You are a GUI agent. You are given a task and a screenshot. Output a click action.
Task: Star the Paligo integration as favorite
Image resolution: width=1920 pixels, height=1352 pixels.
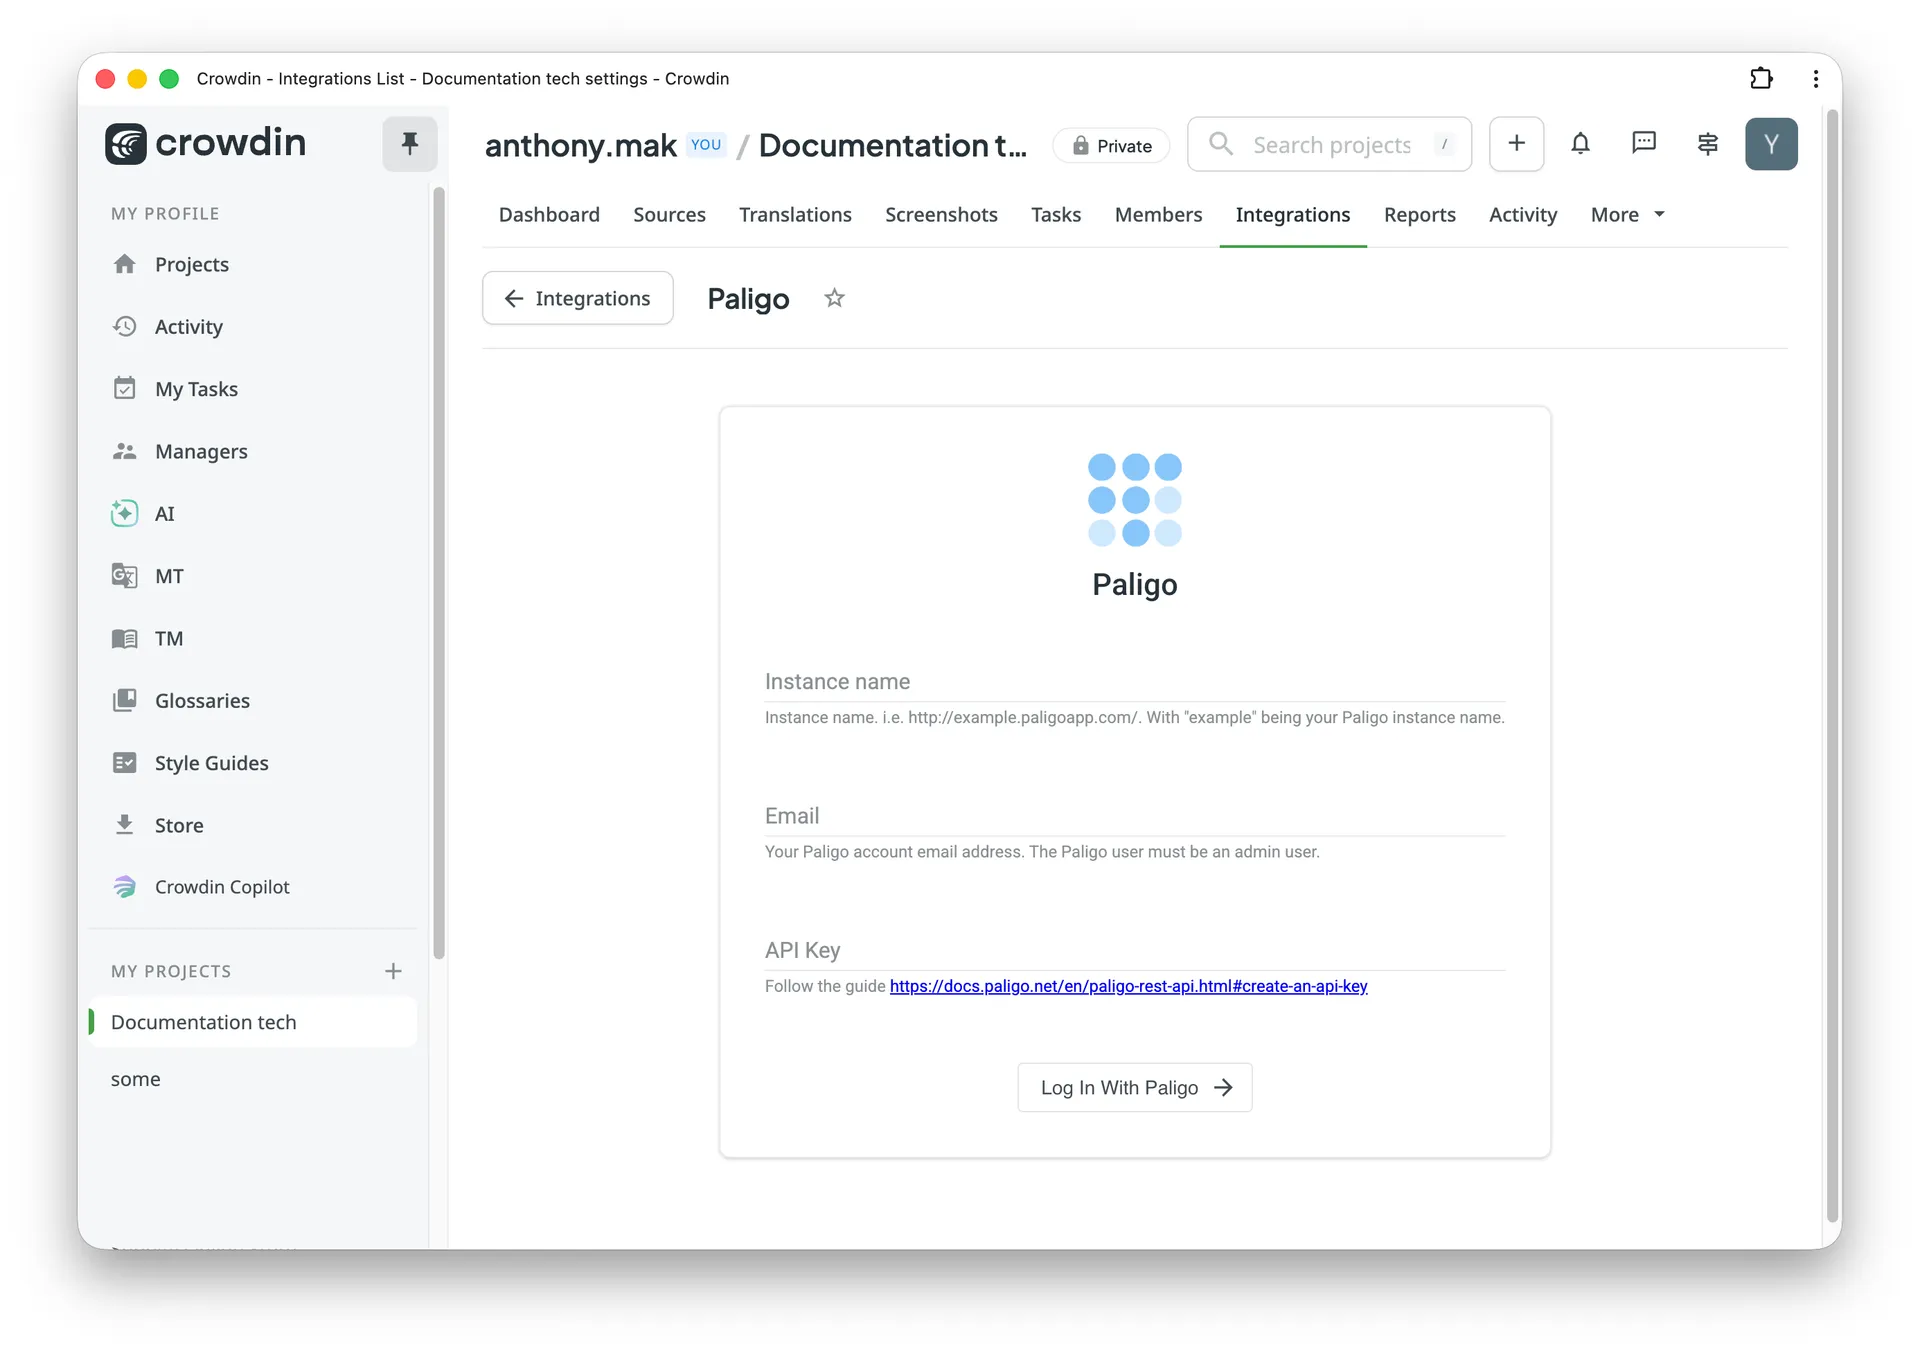(x=834, y=298)
